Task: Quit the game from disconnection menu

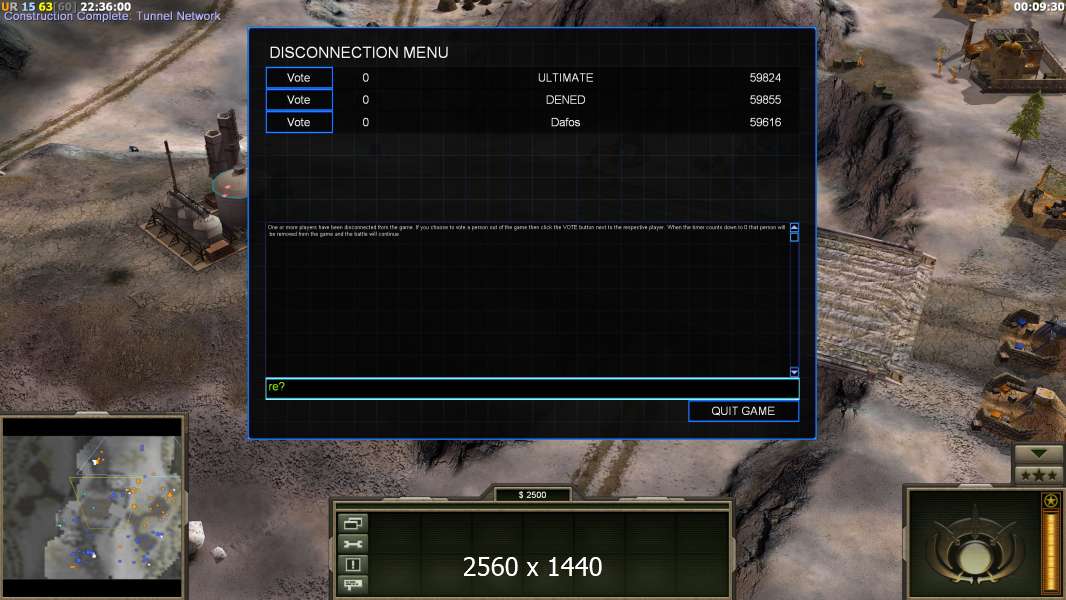Action: pyautogui.click(x=743, y=411)
